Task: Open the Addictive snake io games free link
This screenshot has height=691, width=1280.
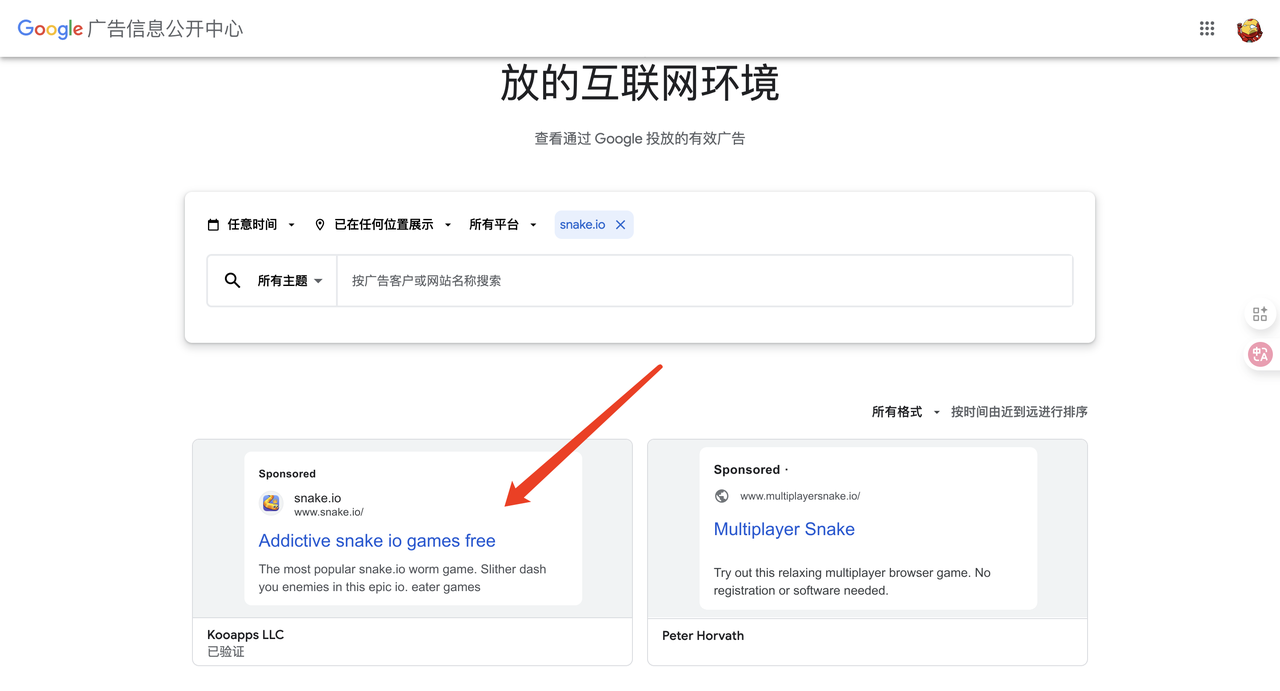Action: [x=377, y=541]
